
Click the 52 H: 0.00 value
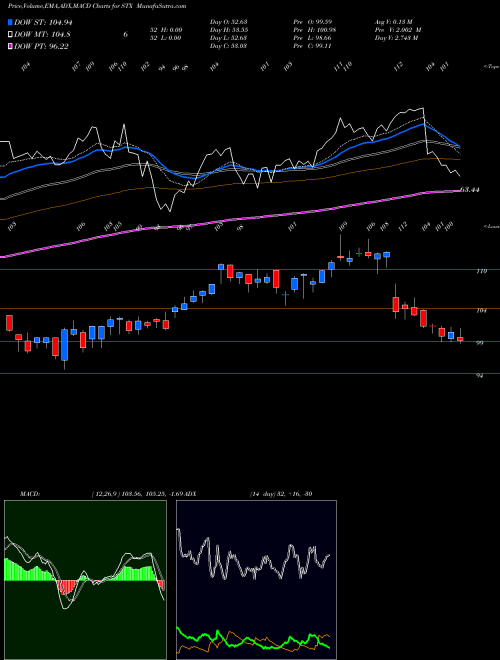166,30
